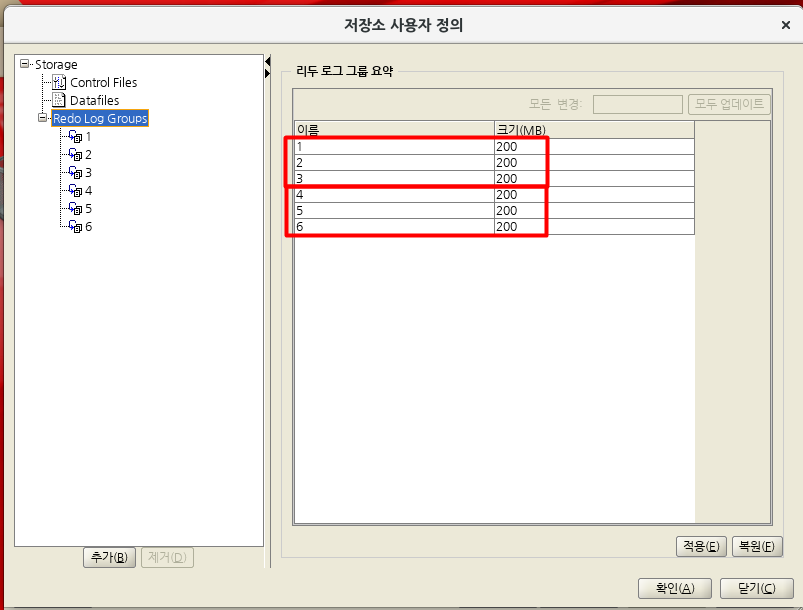Collapse the Redo Log Groups node
The height and width of the screenshot is (610, 803).
tap(43, 118)
